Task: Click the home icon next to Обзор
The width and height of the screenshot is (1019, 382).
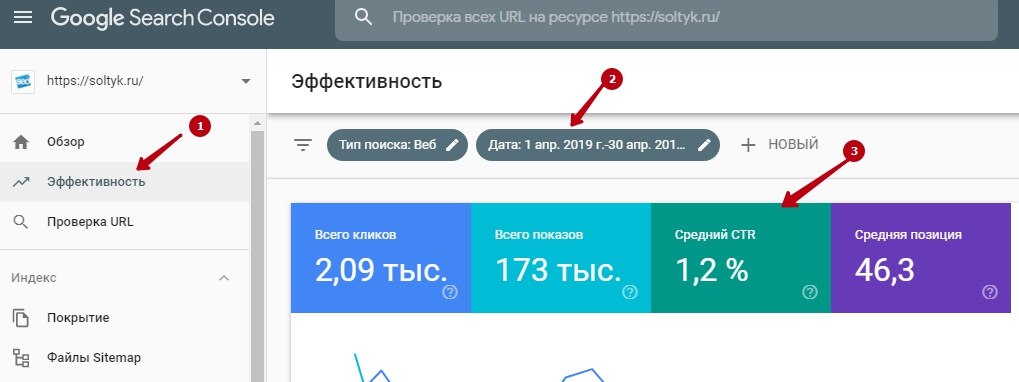Action: pyautogui.click(x=21, y=142)
